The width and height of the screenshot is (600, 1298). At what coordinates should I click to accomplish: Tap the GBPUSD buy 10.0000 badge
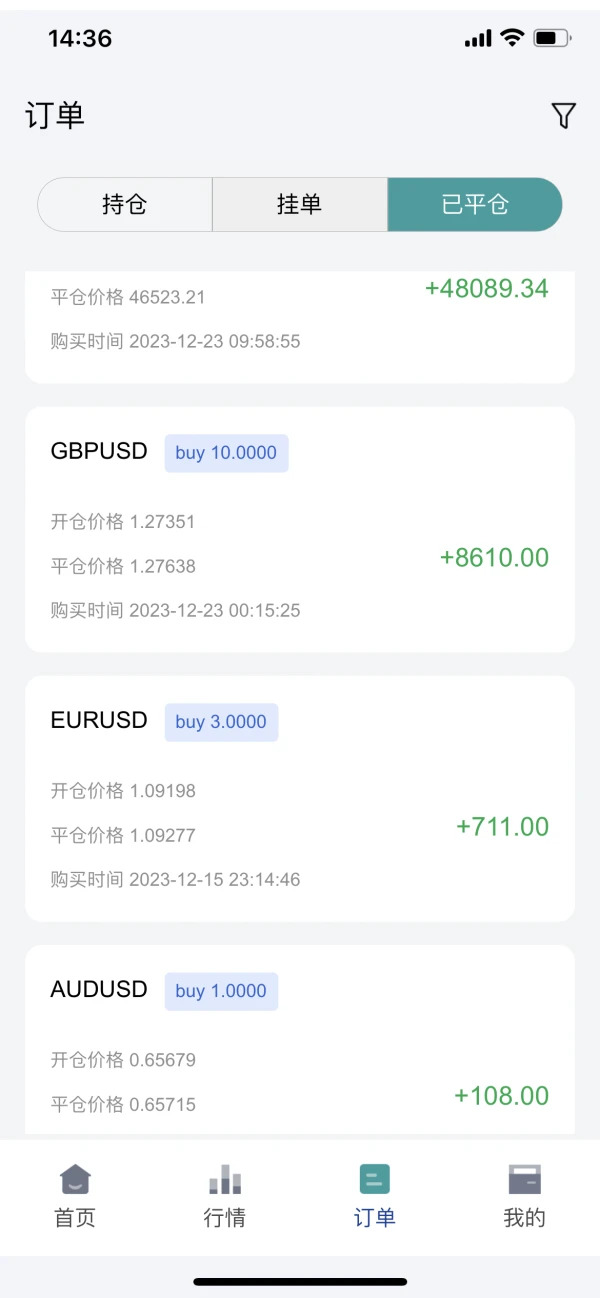click(226, 453)
